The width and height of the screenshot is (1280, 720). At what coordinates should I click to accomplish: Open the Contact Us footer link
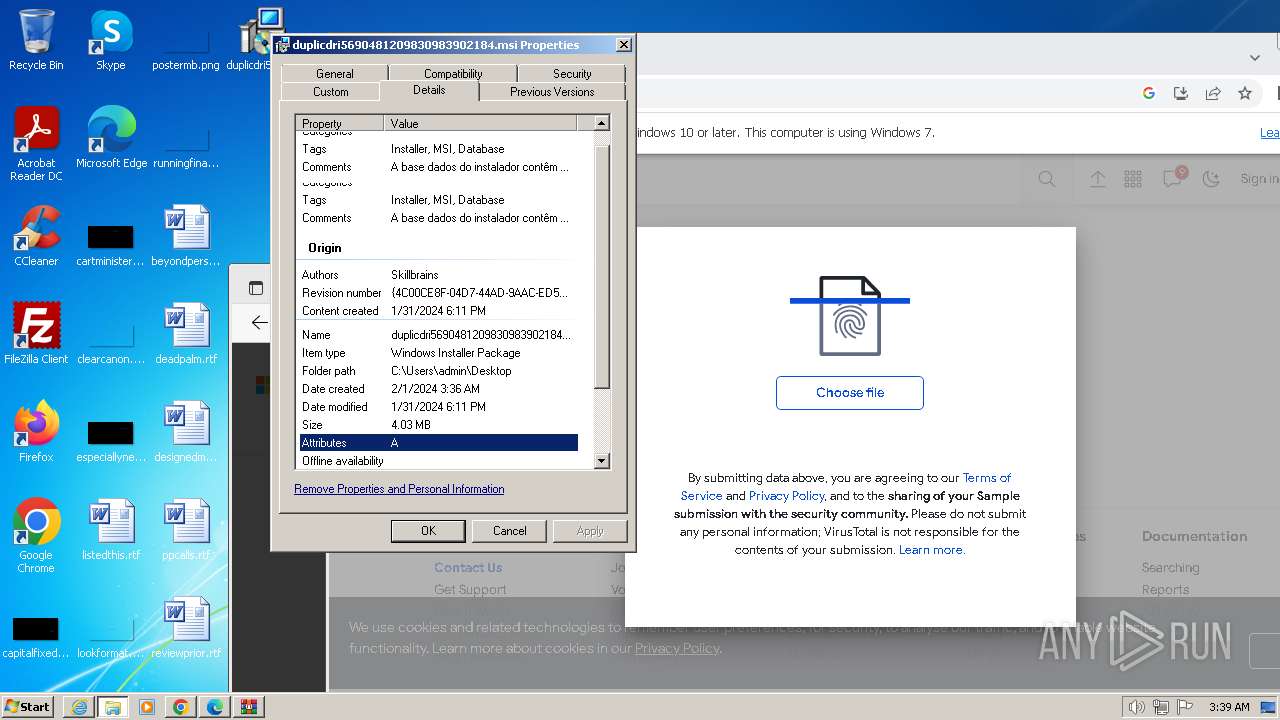click(x=468, y=567)
